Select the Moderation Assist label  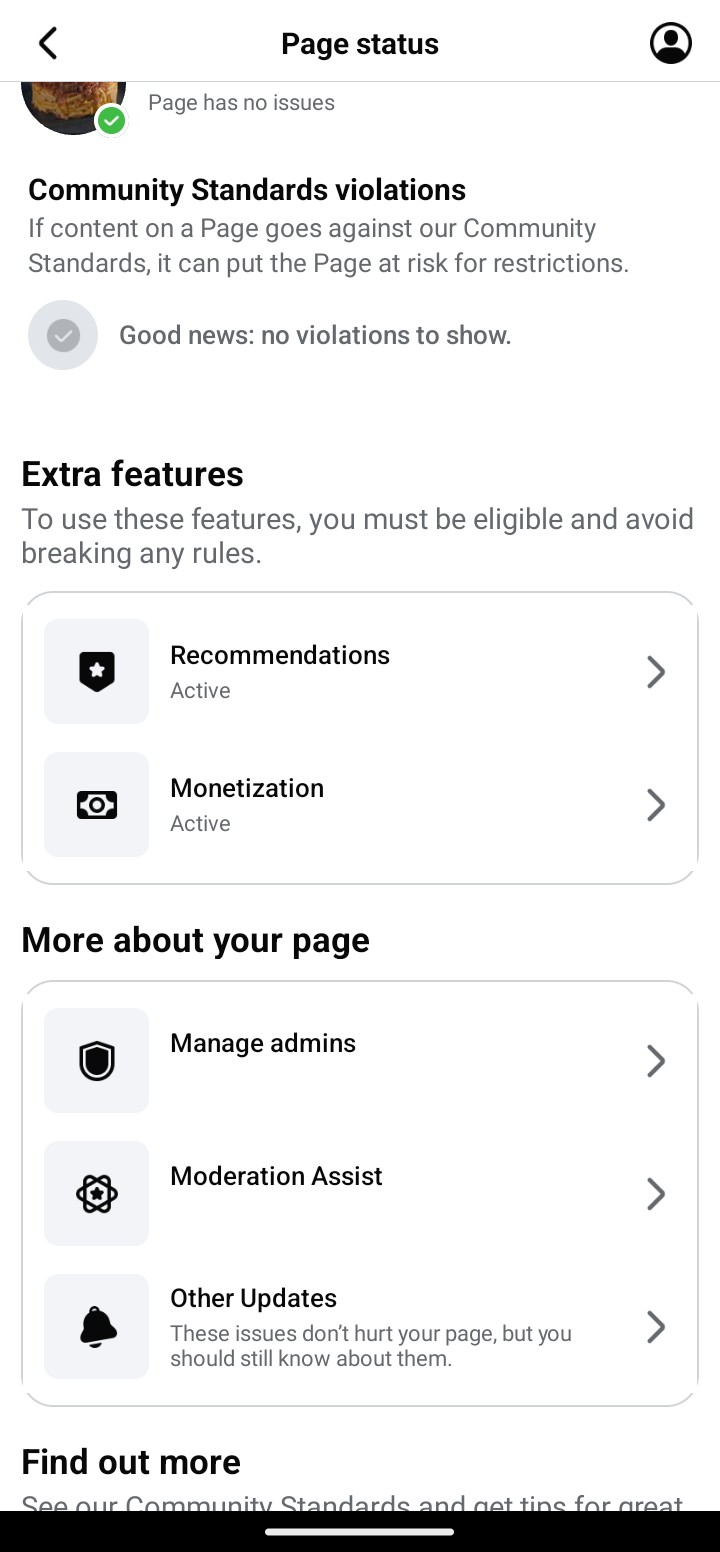(276, 1177)
